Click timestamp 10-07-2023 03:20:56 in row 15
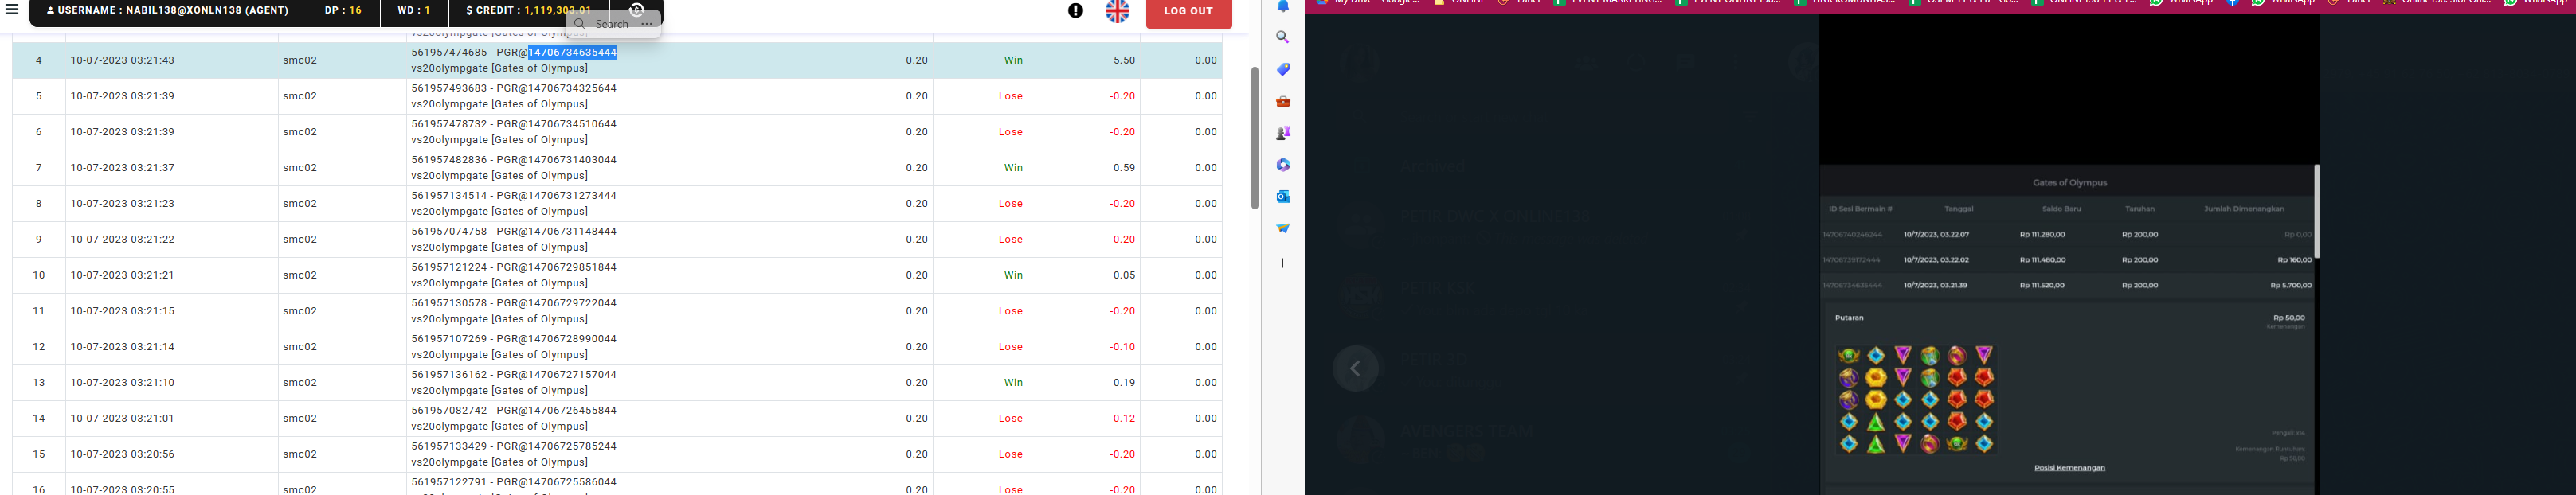Viewport: 2576px width, 495px height. [x=122, y=454]
